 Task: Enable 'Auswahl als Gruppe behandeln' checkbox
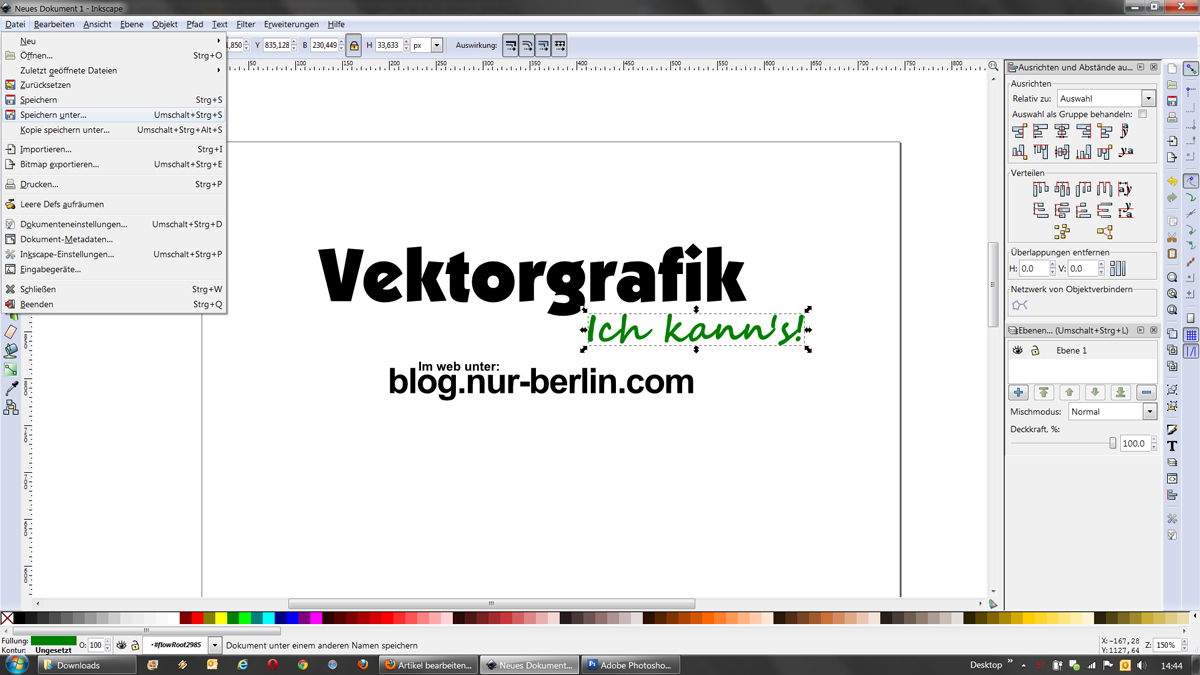(1143, 114)
